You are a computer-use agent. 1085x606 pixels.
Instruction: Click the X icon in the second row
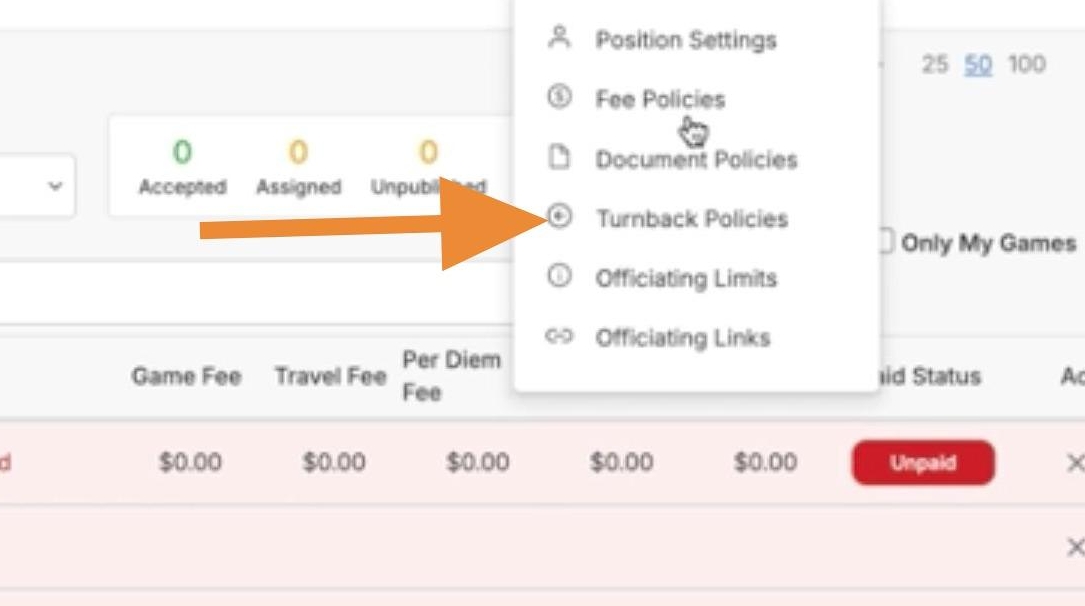[1075, 547]
